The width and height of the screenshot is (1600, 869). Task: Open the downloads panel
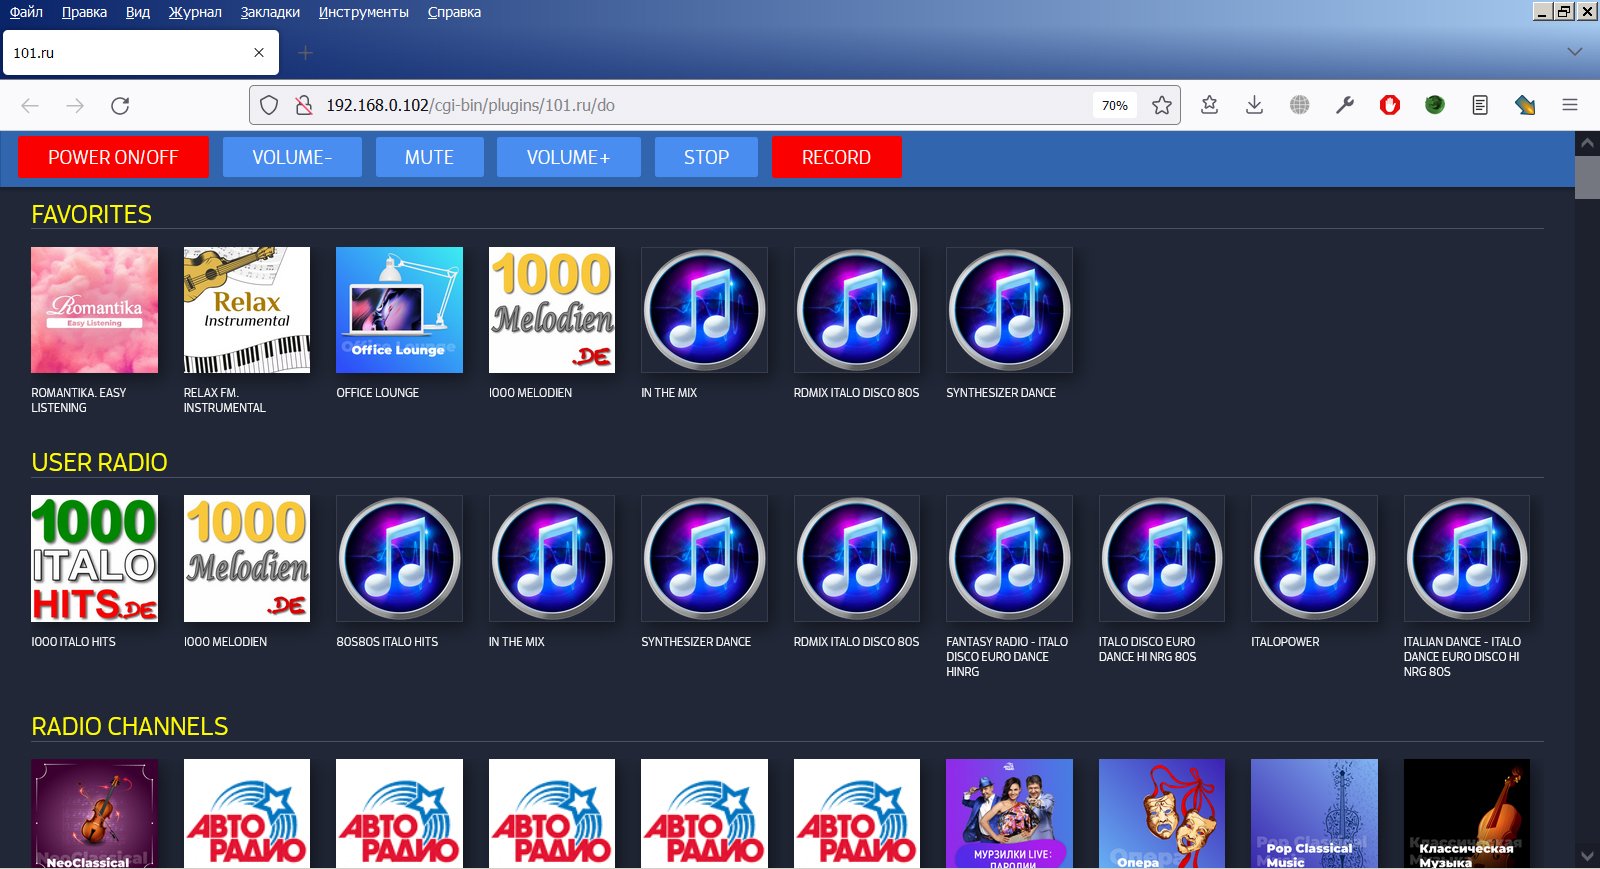pos(1254,105)
